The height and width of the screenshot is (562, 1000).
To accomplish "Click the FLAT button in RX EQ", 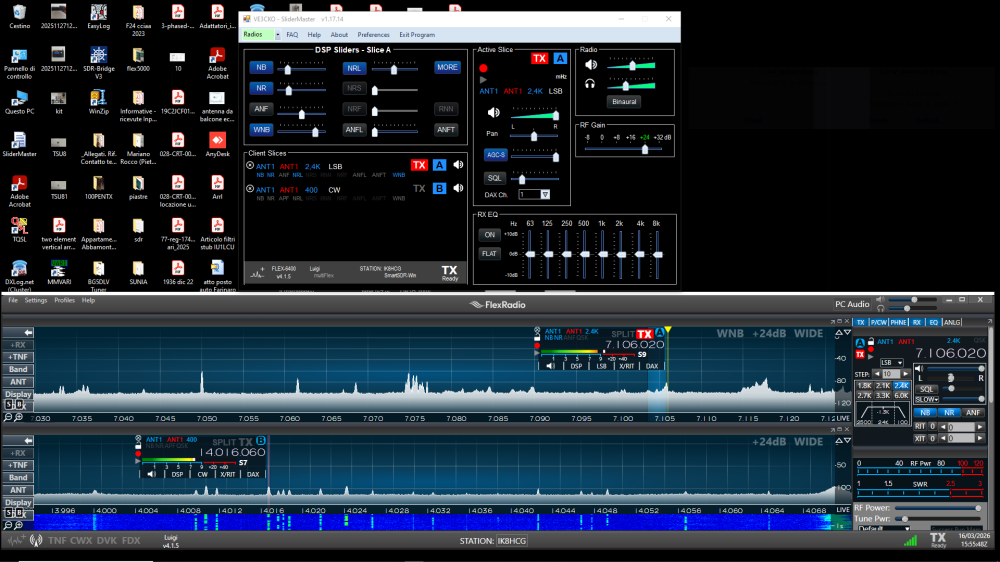I will tap(489, 254).
